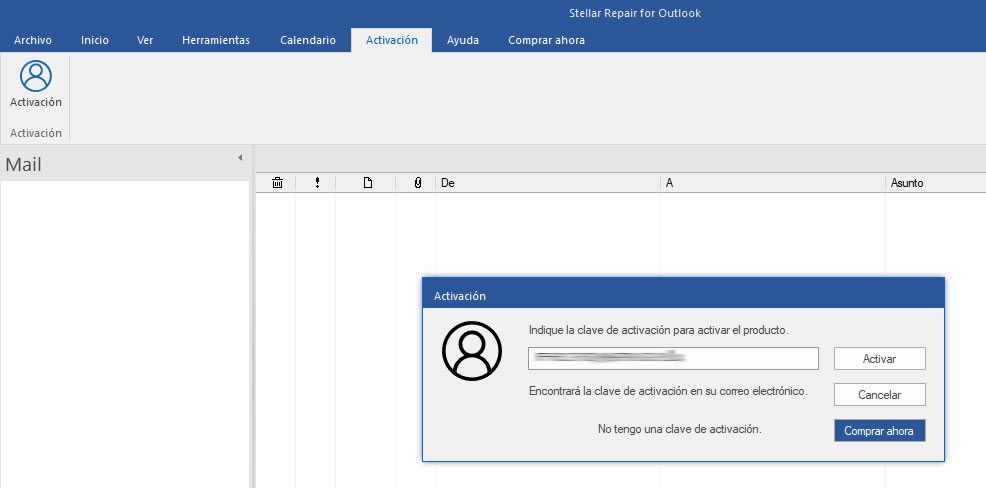Sort messages by the De column
986x488 pixels.
click(x=547, y=183)
